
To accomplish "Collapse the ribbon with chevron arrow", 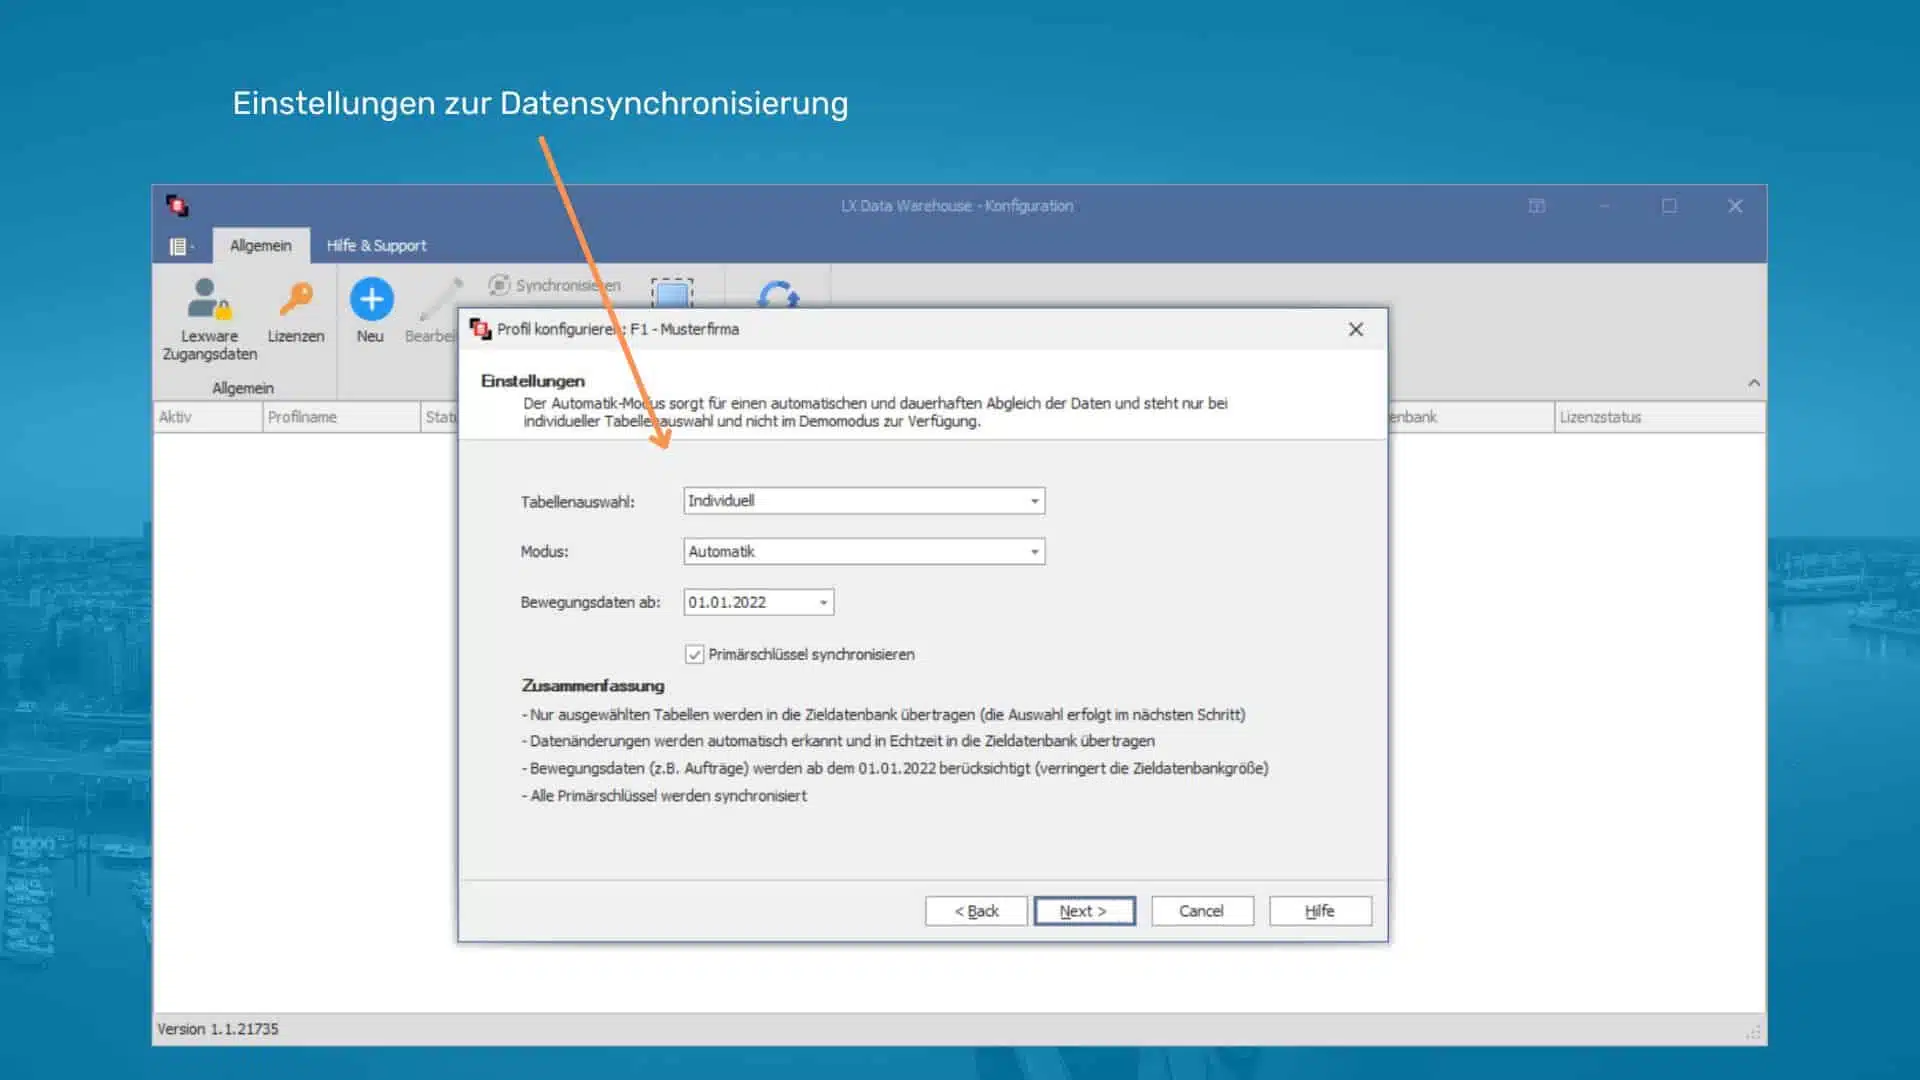I will click(x=1753, y=383).
